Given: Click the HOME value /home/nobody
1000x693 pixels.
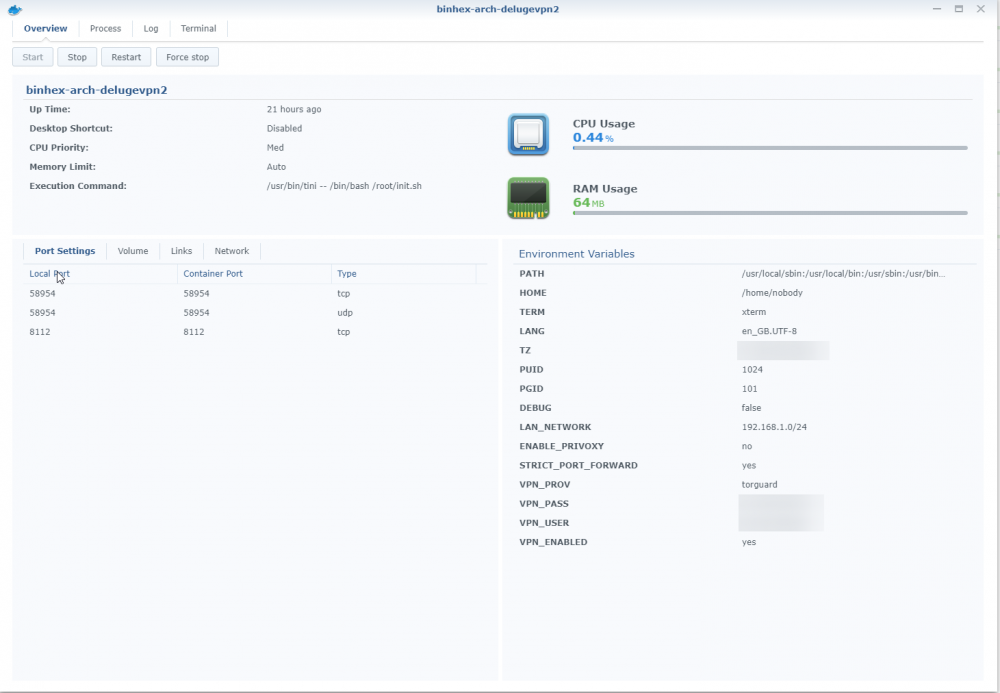Looking at the screenshot, I should click(x=772, y=293).
